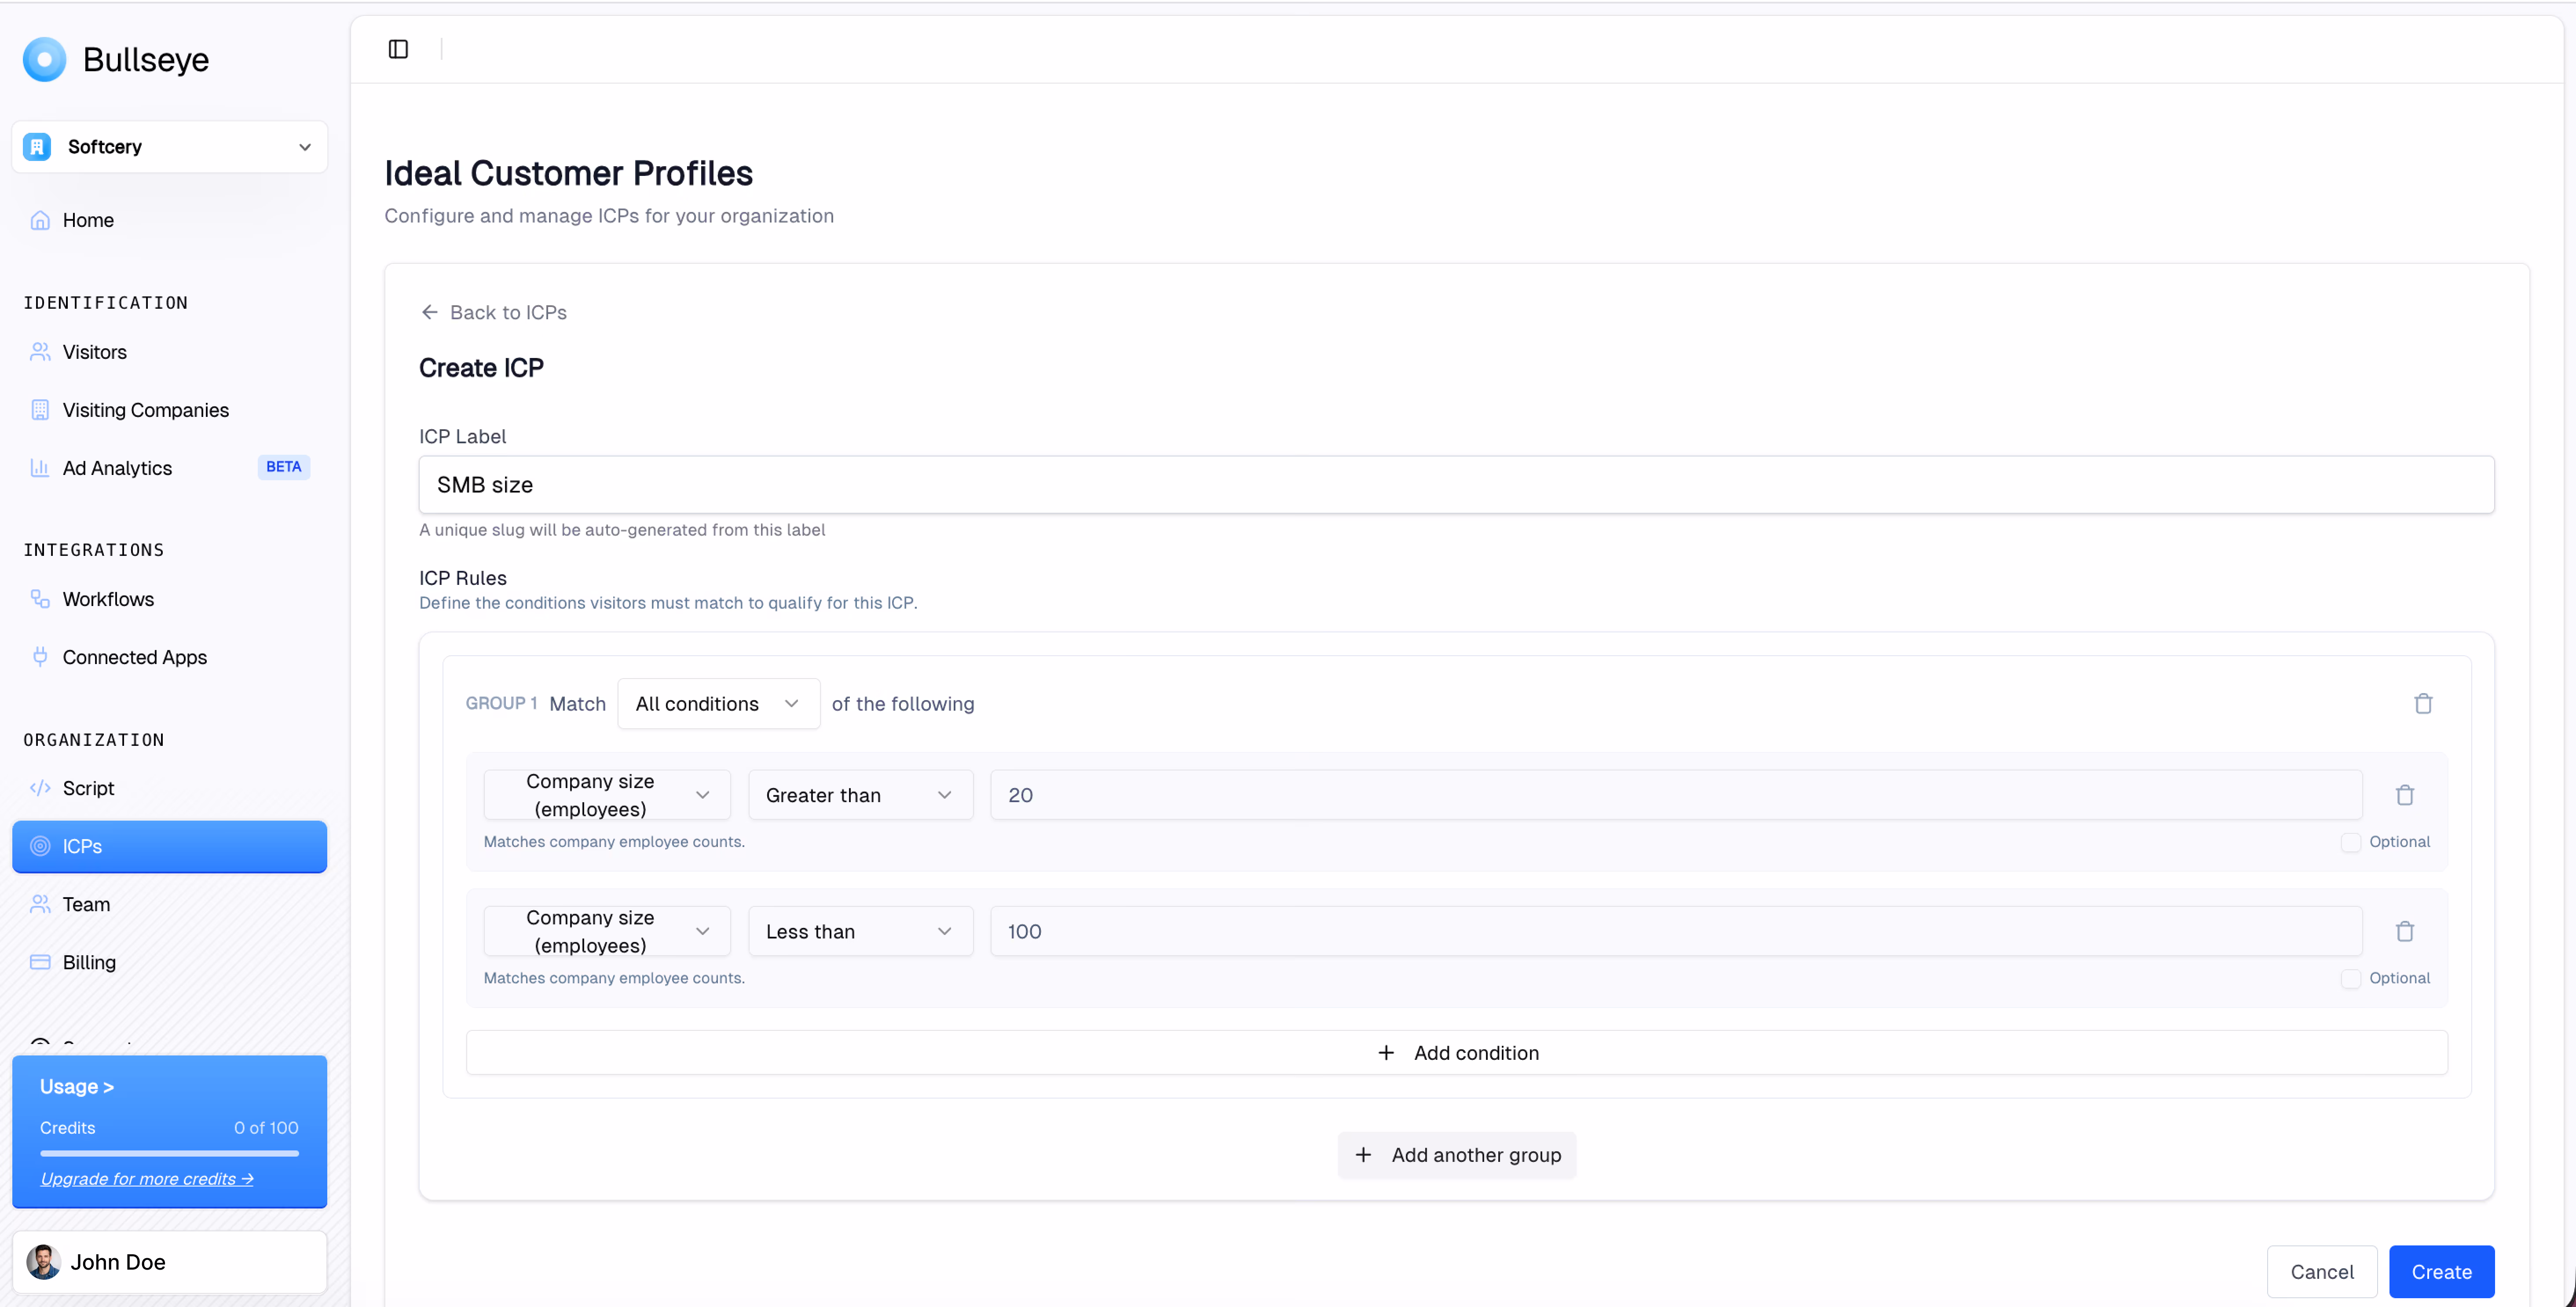This screenshot has height=1307, width=2576.
Task: Click the Ad Analytics chart icon
Action: pyautogui.click(x=40, y=468)
